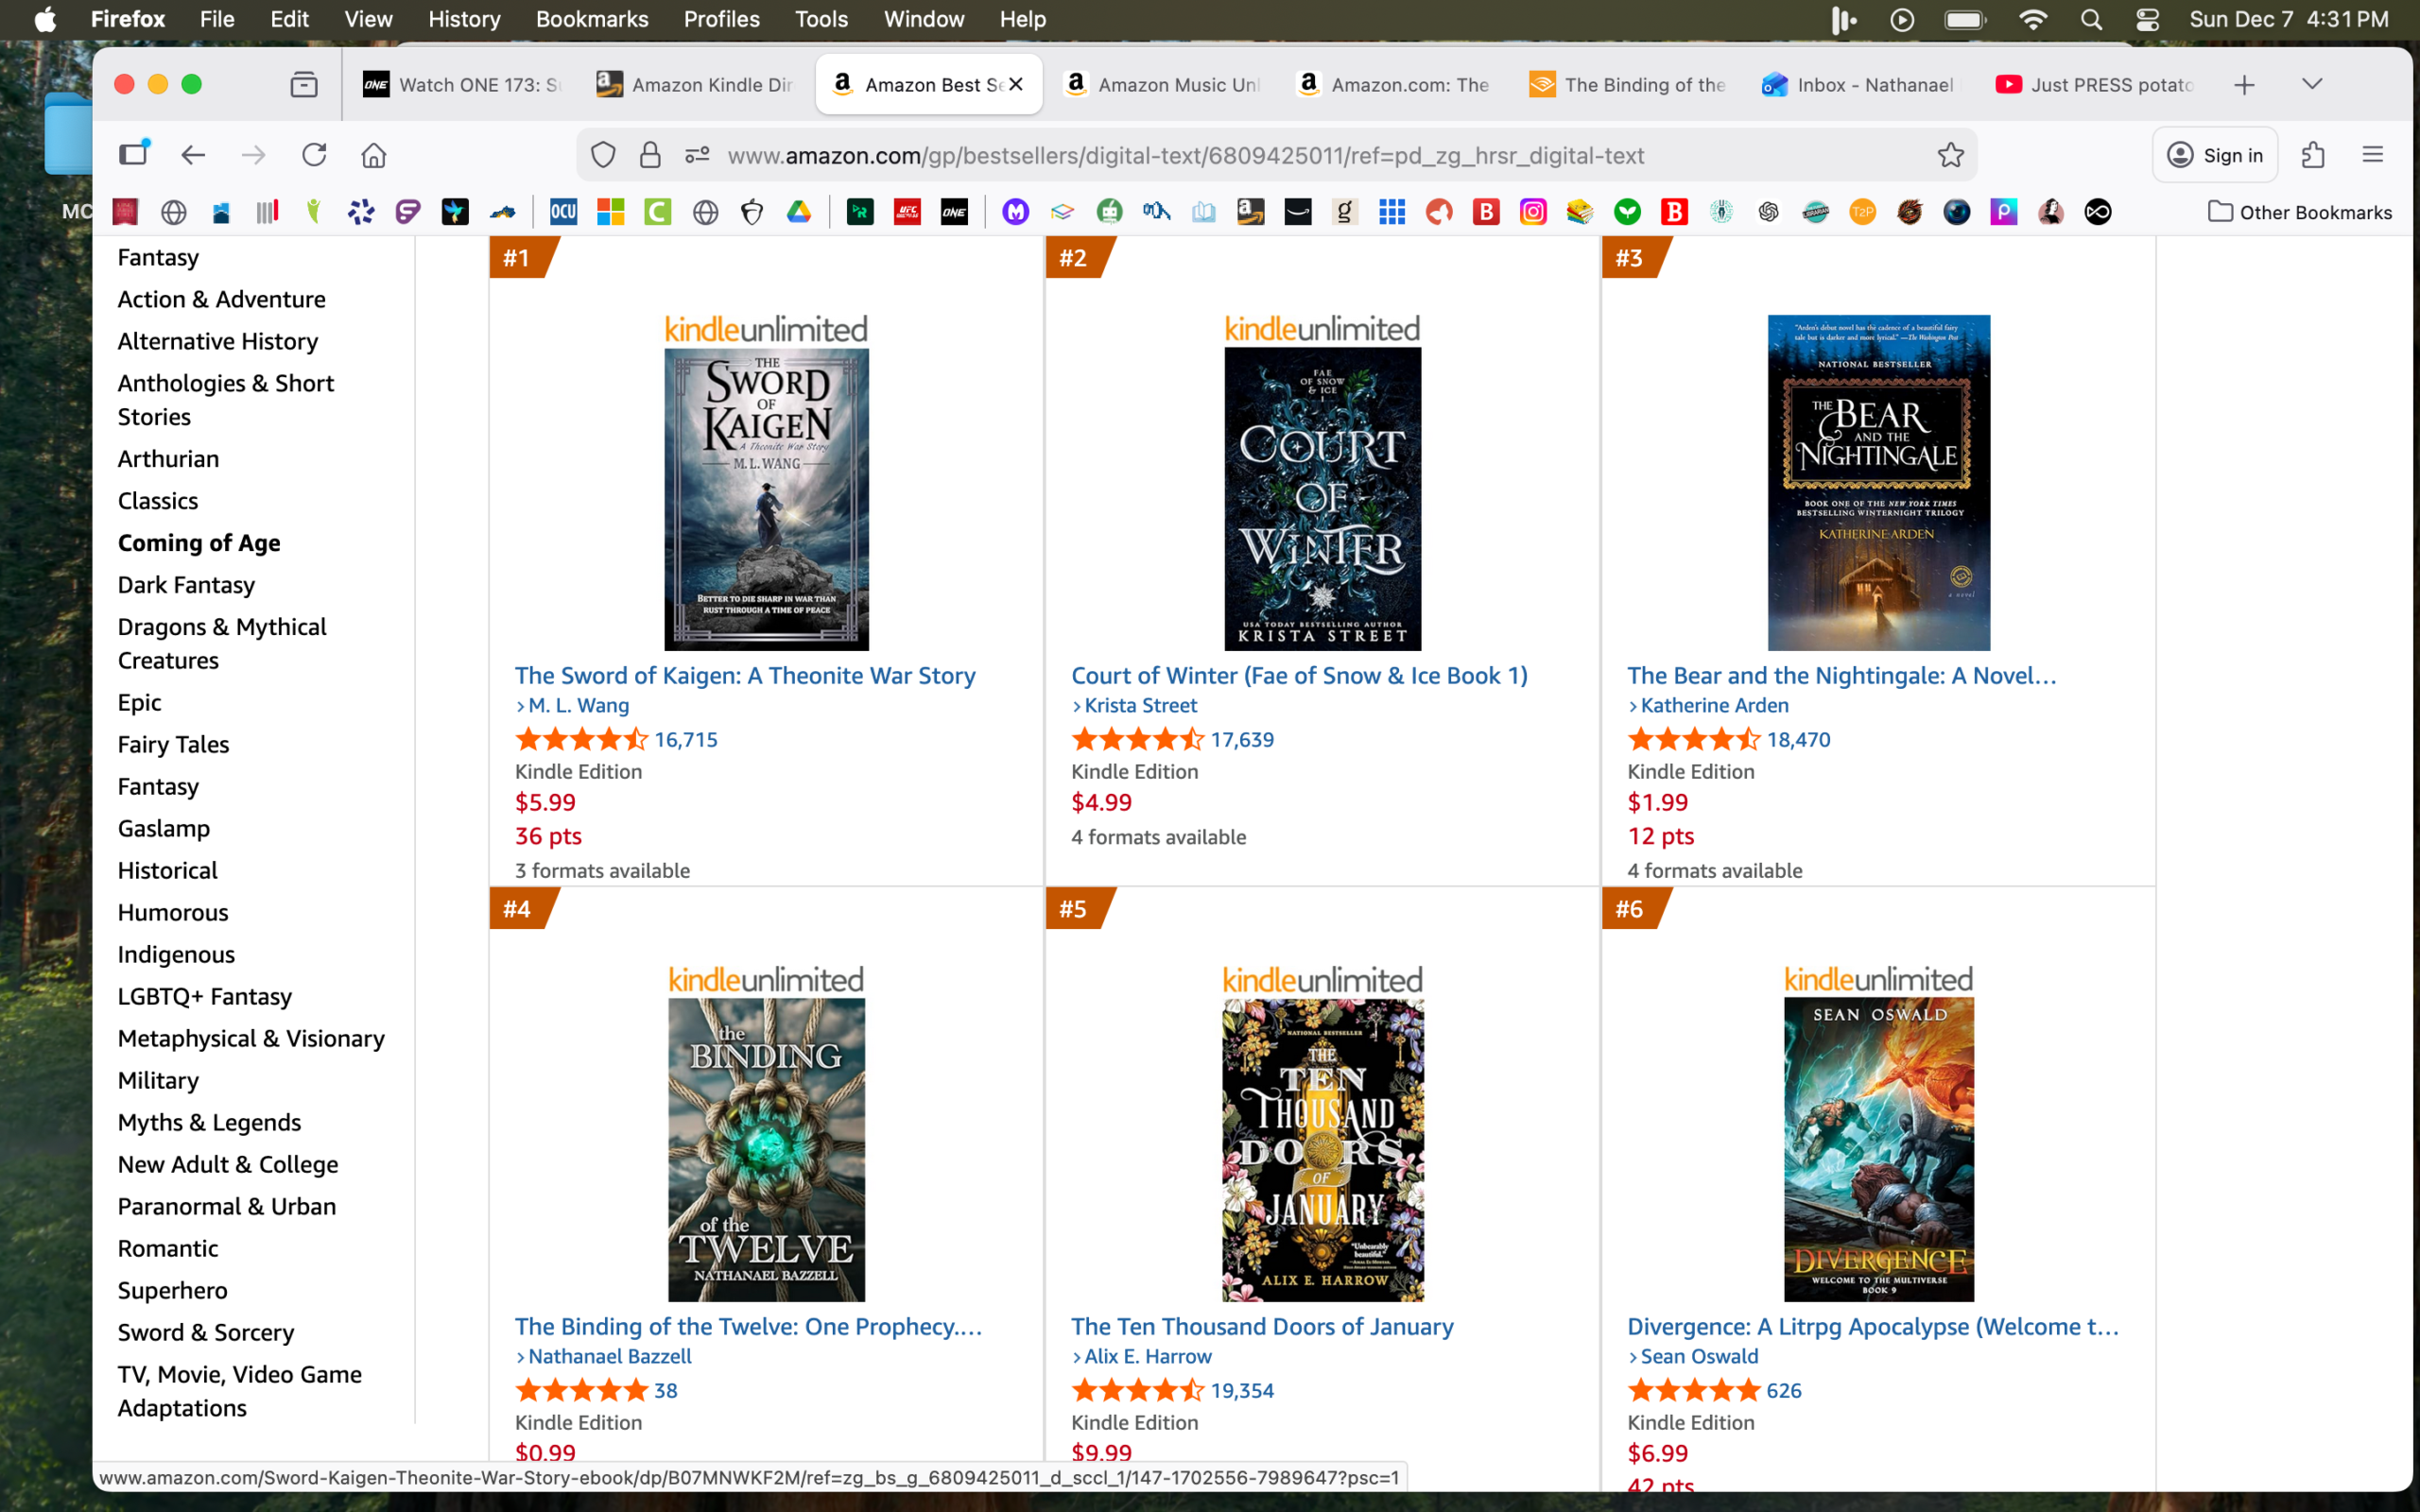Image resolution: width=2420 pixels, height=1512 pixels.
Task: Click the Amazon URL address field
Action: 1185,155
